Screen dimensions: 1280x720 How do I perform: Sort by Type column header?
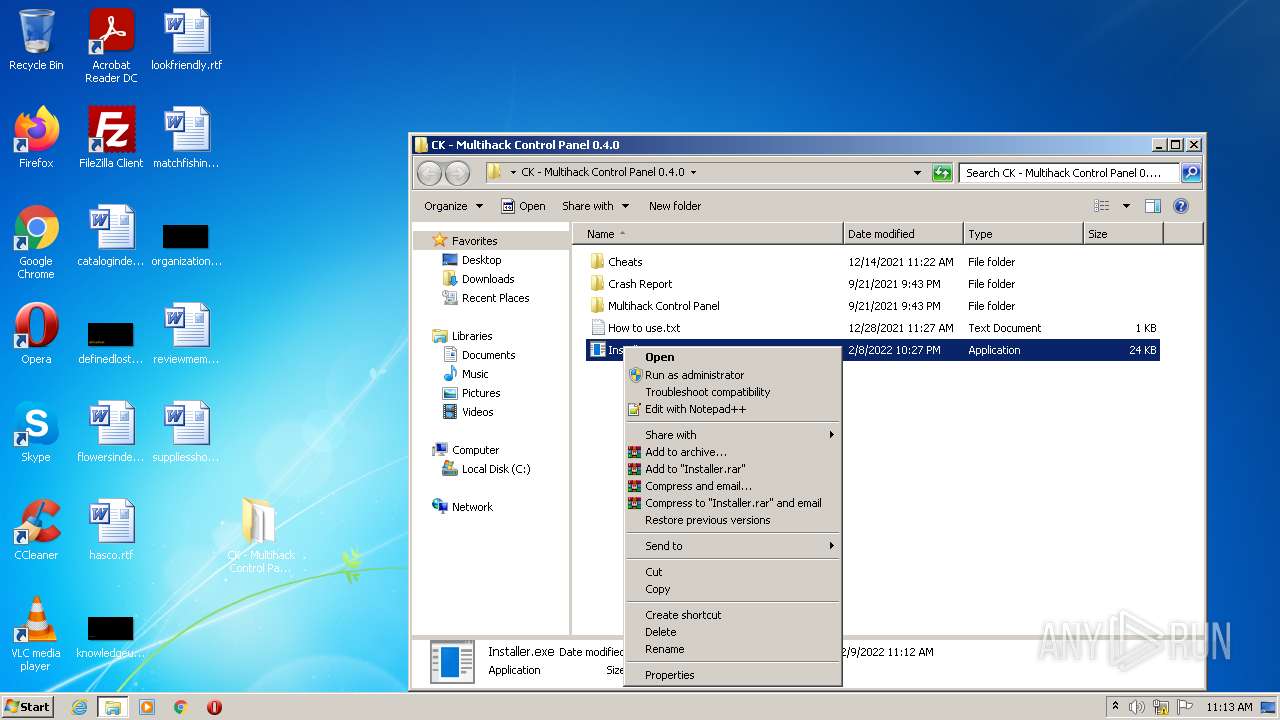1024,234
